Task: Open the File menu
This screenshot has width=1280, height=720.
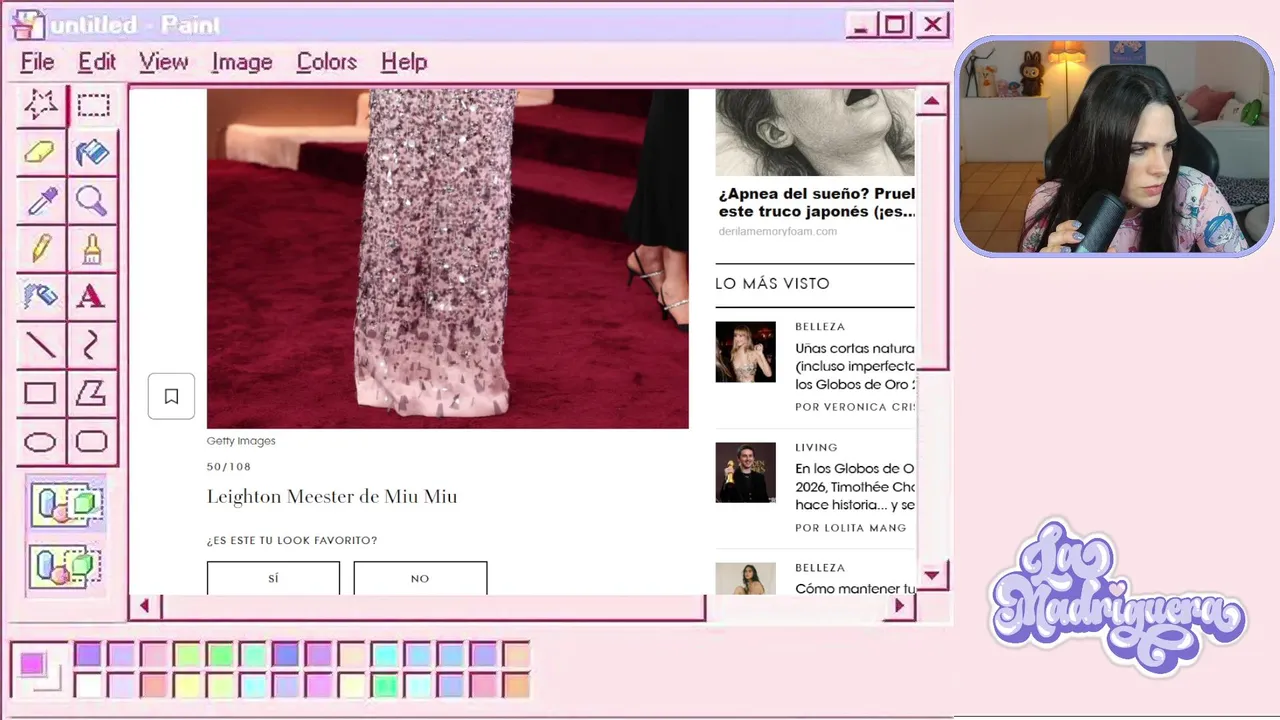Action: (x=38, y=62)
